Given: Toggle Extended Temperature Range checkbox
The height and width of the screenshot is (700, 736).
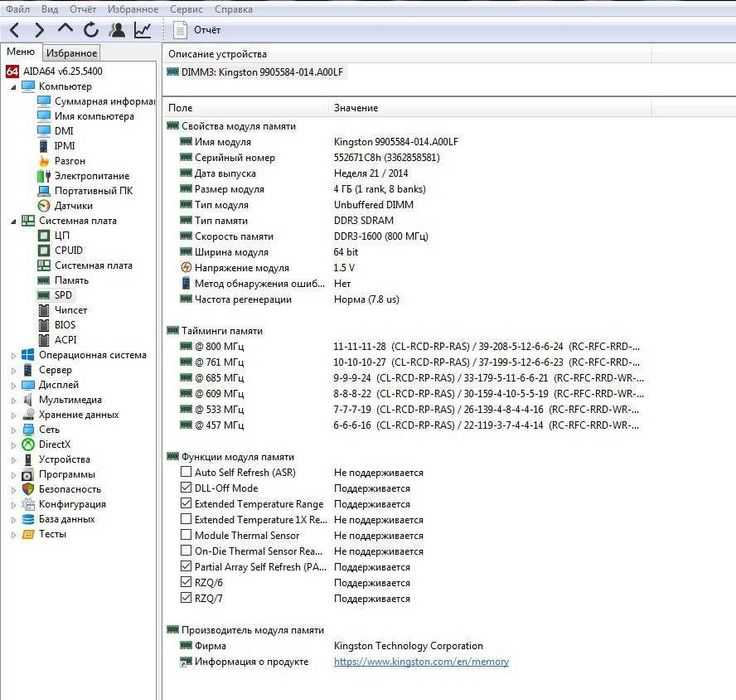Looking at the screenshot, I should (x=186, y=503).
